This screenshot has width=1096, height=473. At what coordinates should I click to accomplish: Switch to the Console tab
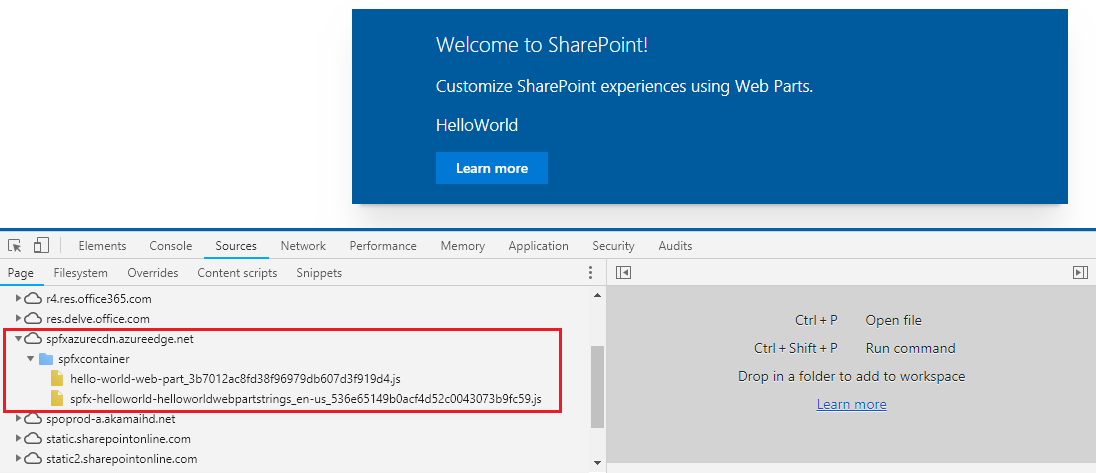[x=170, y=246]
